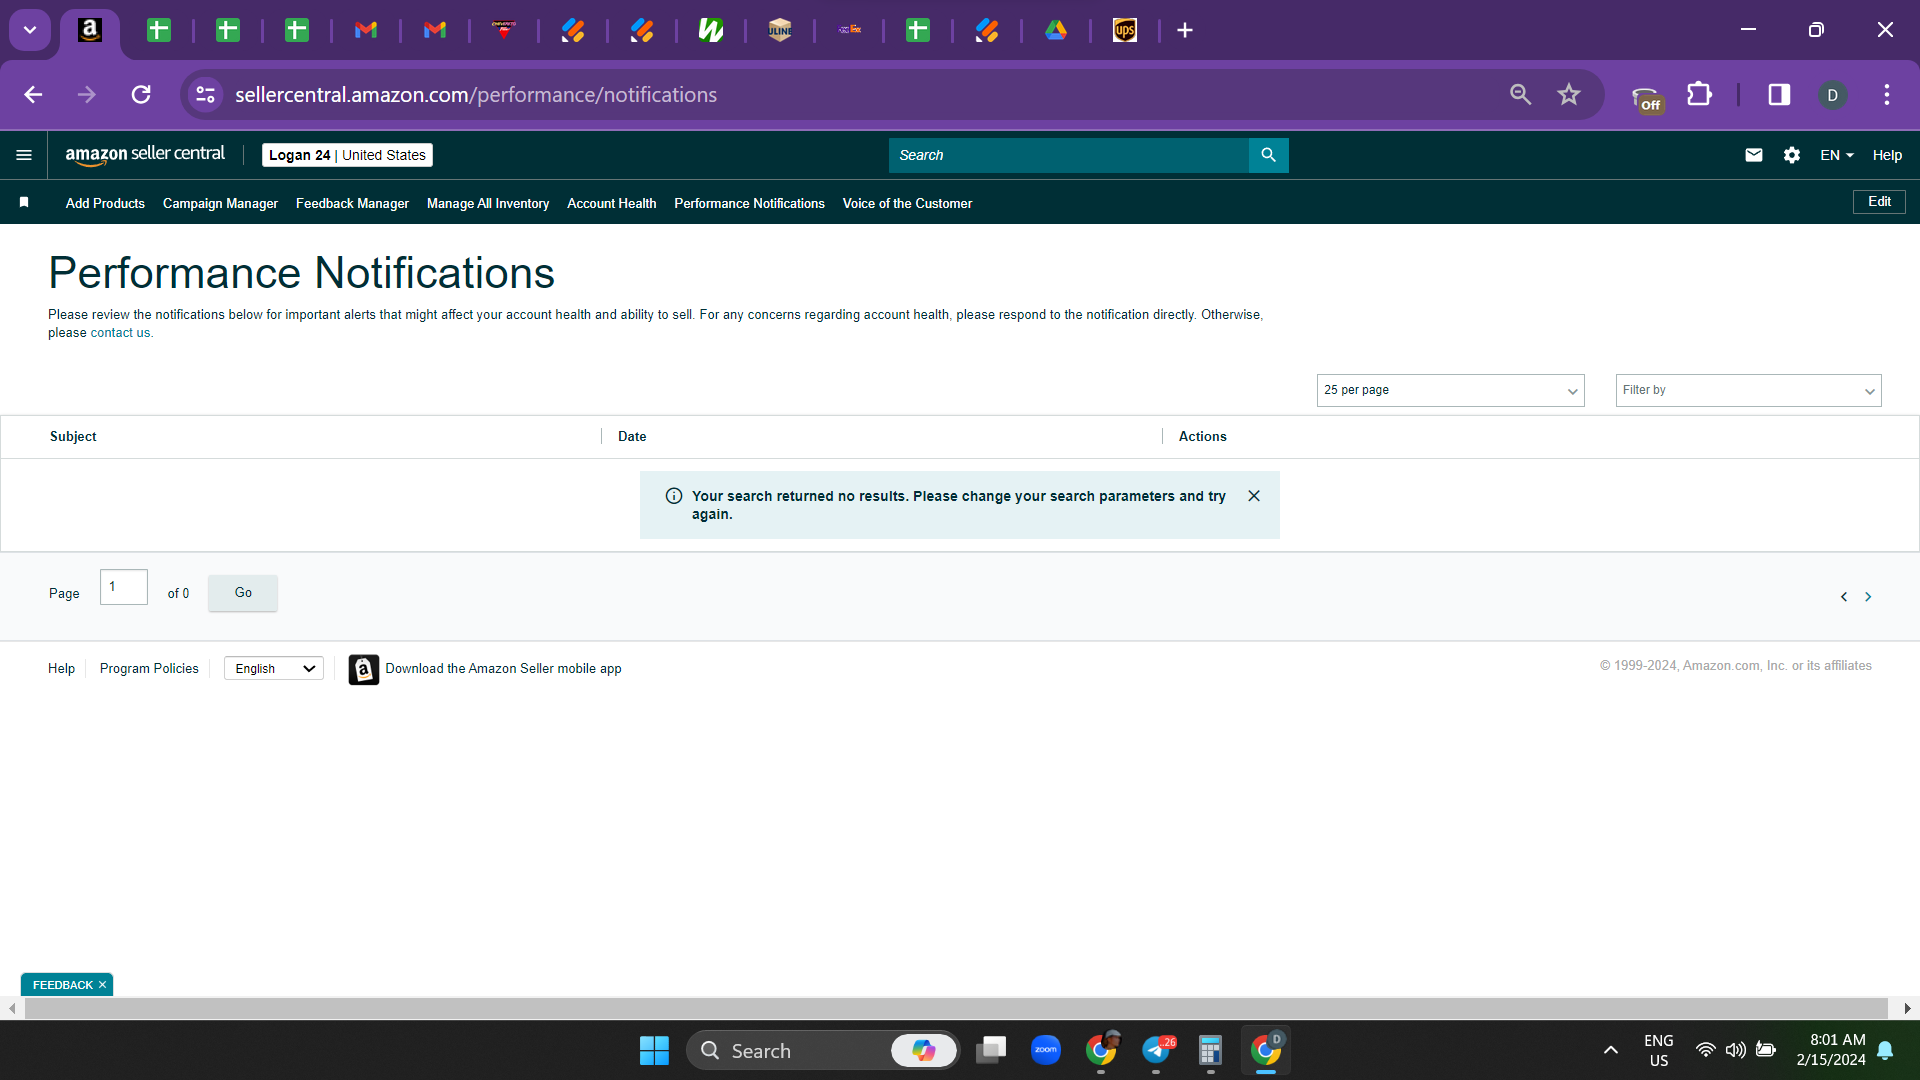Open Account Health menu item

tap(612, 203)
